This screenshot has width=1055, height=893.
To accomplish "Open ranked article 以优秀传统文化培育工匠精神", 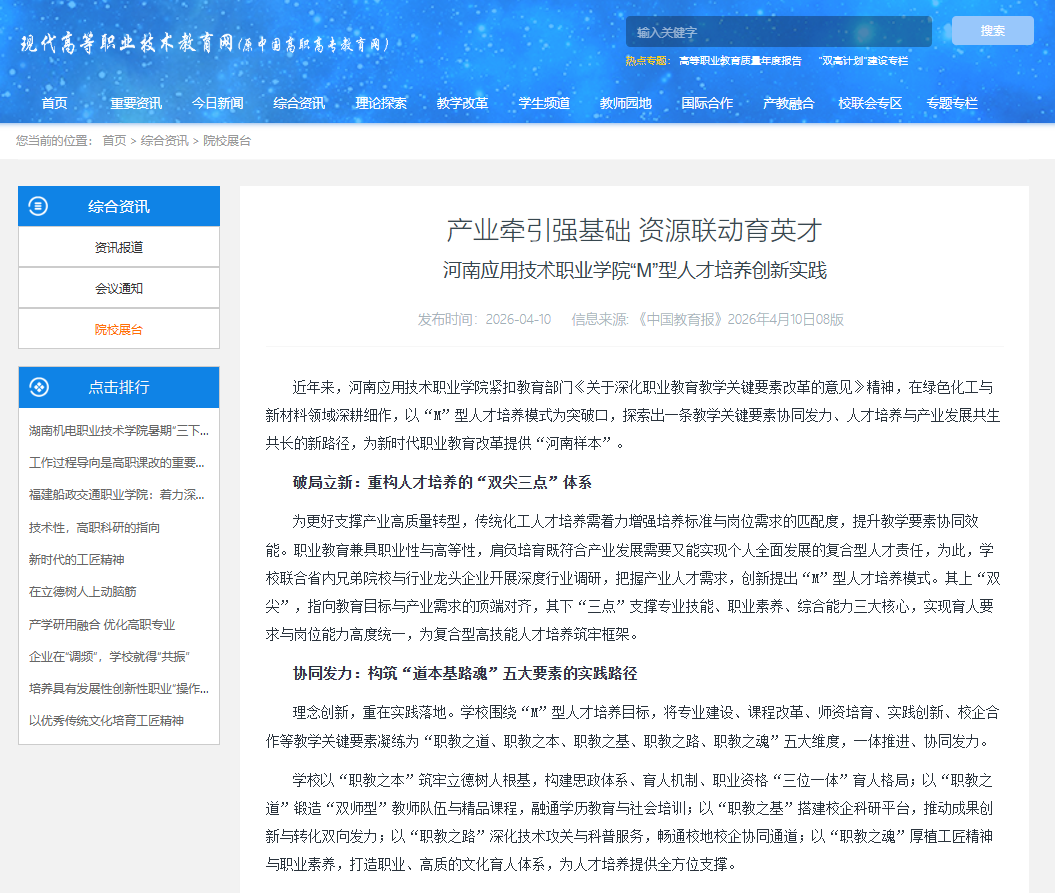I will pyautogui.click(x=106, y=720).
